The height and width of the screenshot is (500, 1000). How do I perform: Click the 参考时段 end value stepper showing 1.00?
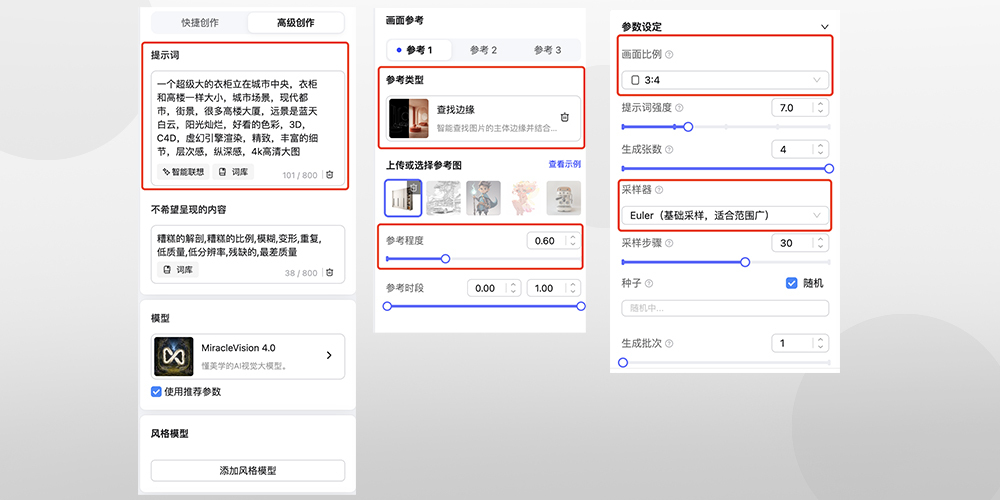pyautogui.click(x=554, y=288)
